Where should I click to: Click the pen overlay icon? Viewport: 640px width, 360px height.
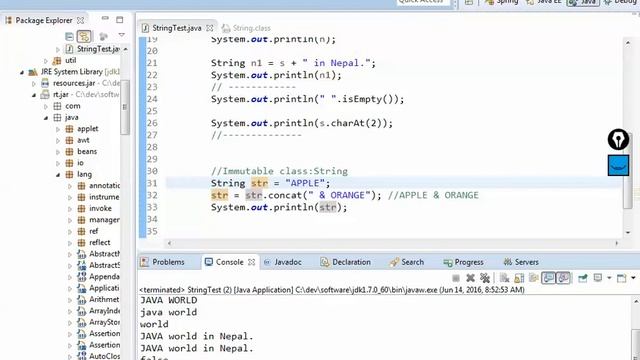[x=618, y=139]
